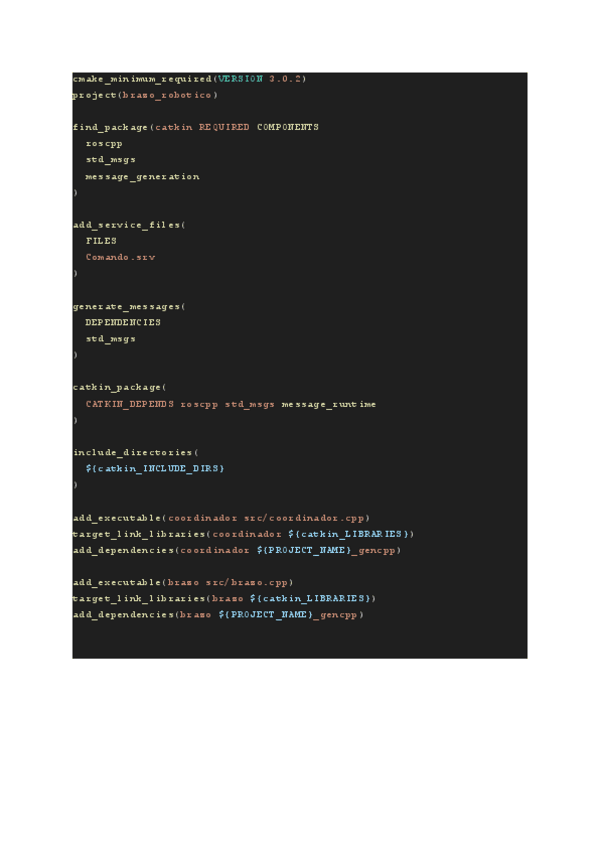Click the ${catkin_INCLUDE_DIRS} variable

point(155,468)
